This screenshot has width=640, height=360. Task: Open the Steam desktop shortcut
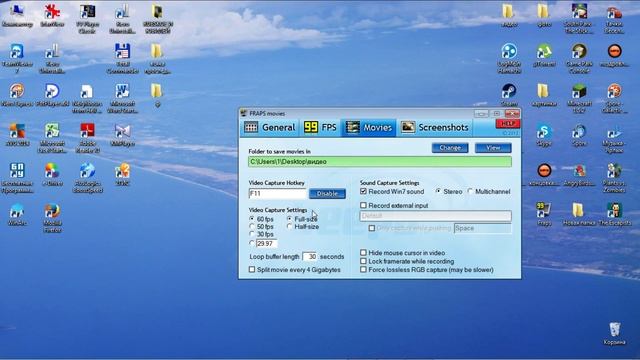click(x=509, y=94)
